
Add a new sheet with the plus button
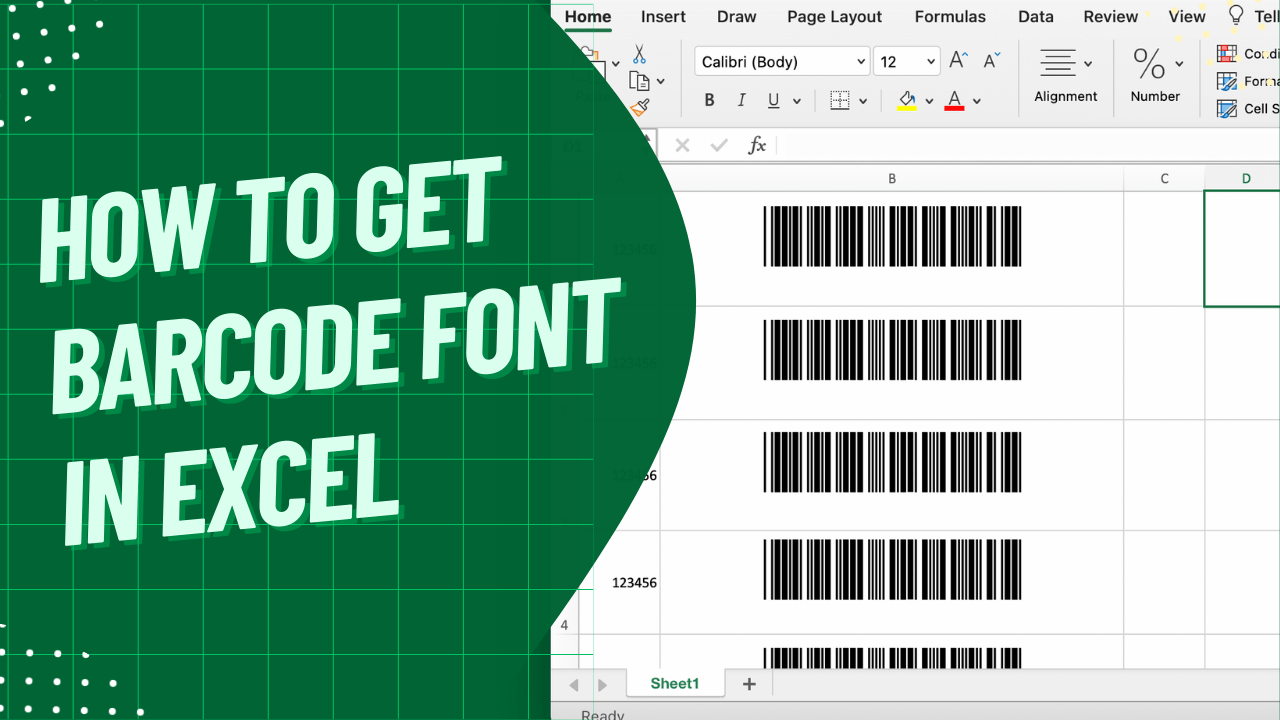tap(748, 683)
